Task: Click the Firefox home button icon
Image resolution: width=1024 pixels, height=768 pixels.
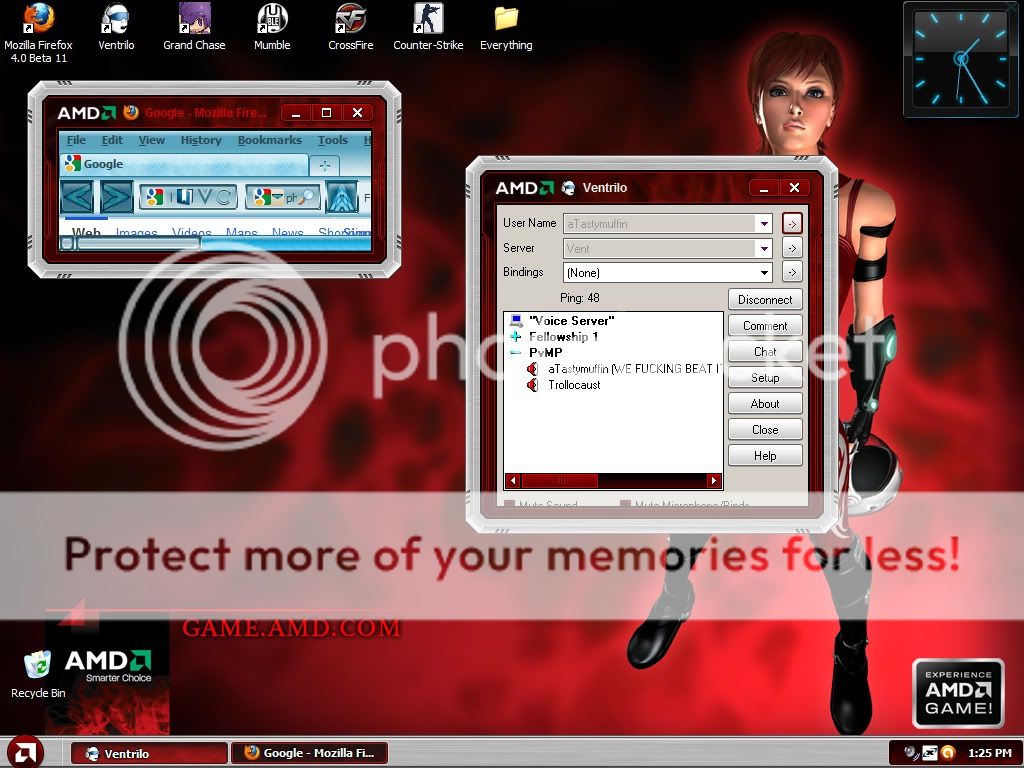Action: [342, 197]
